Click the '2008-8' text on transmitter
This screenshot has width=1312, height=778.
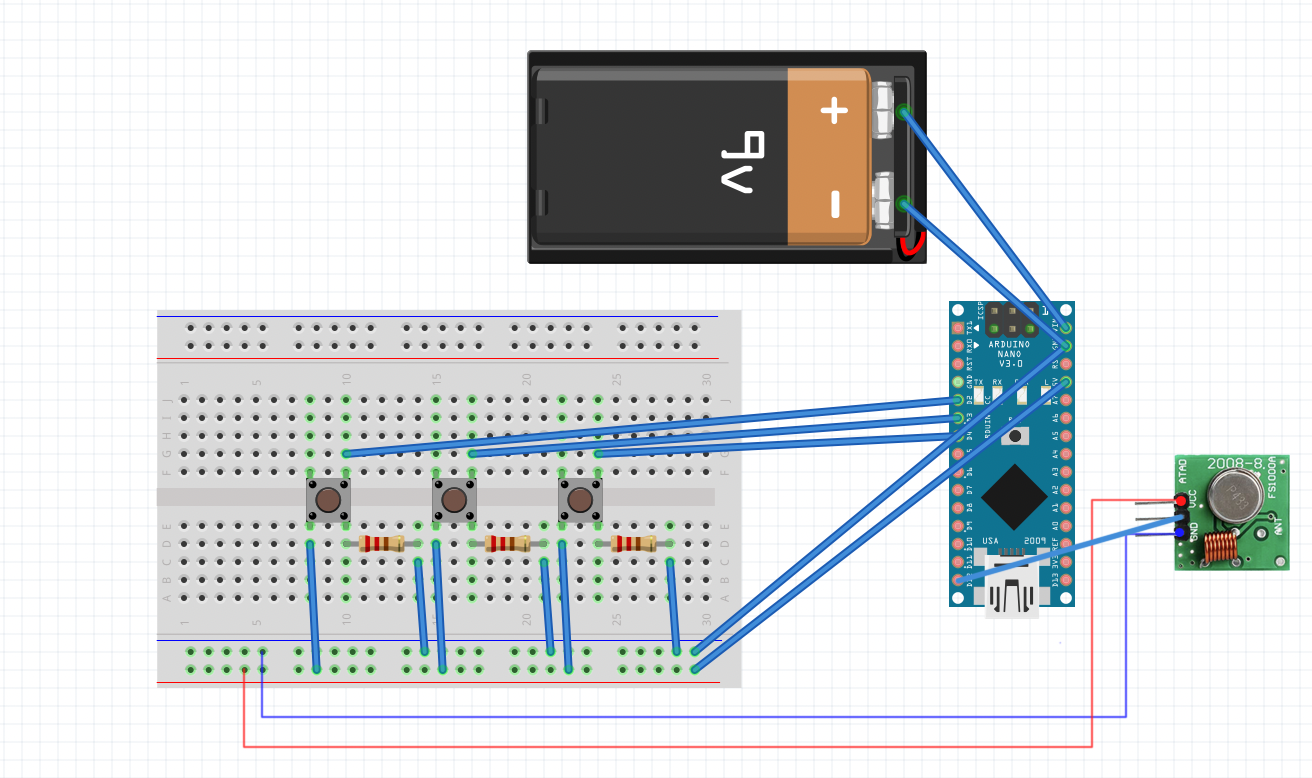tap(1236, 463)
